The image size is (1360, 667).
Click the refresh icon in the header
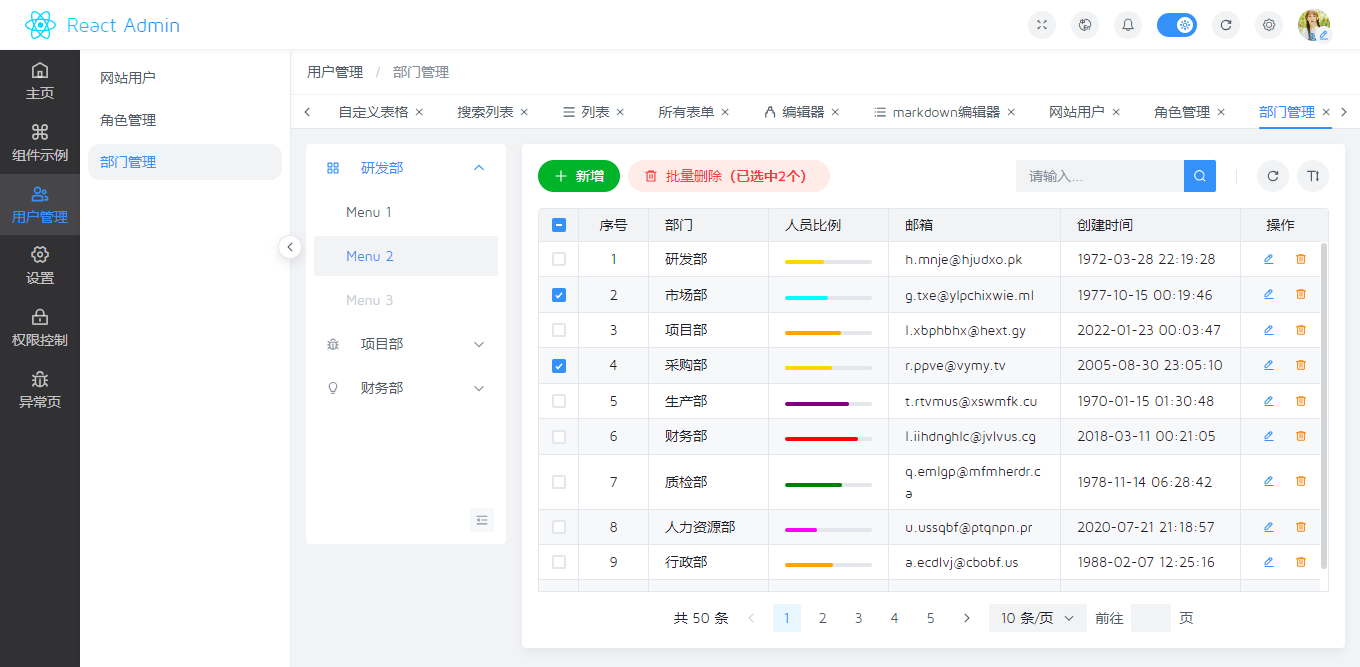(1226, 25)
